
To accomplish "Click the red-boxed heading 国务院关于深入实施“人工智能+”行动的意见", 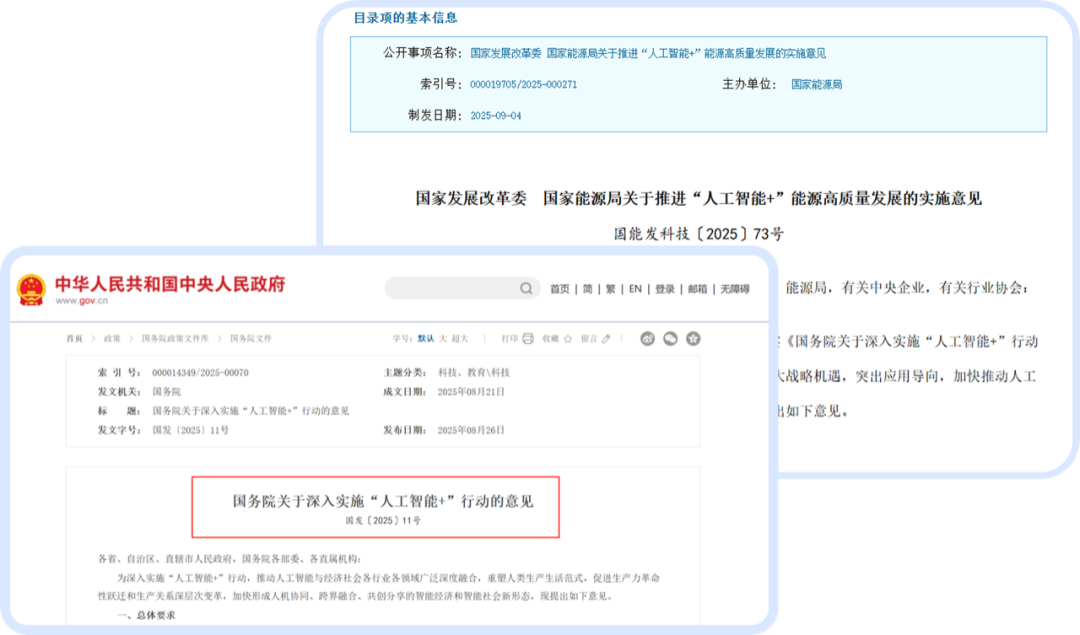I will (x=383, y=501).
